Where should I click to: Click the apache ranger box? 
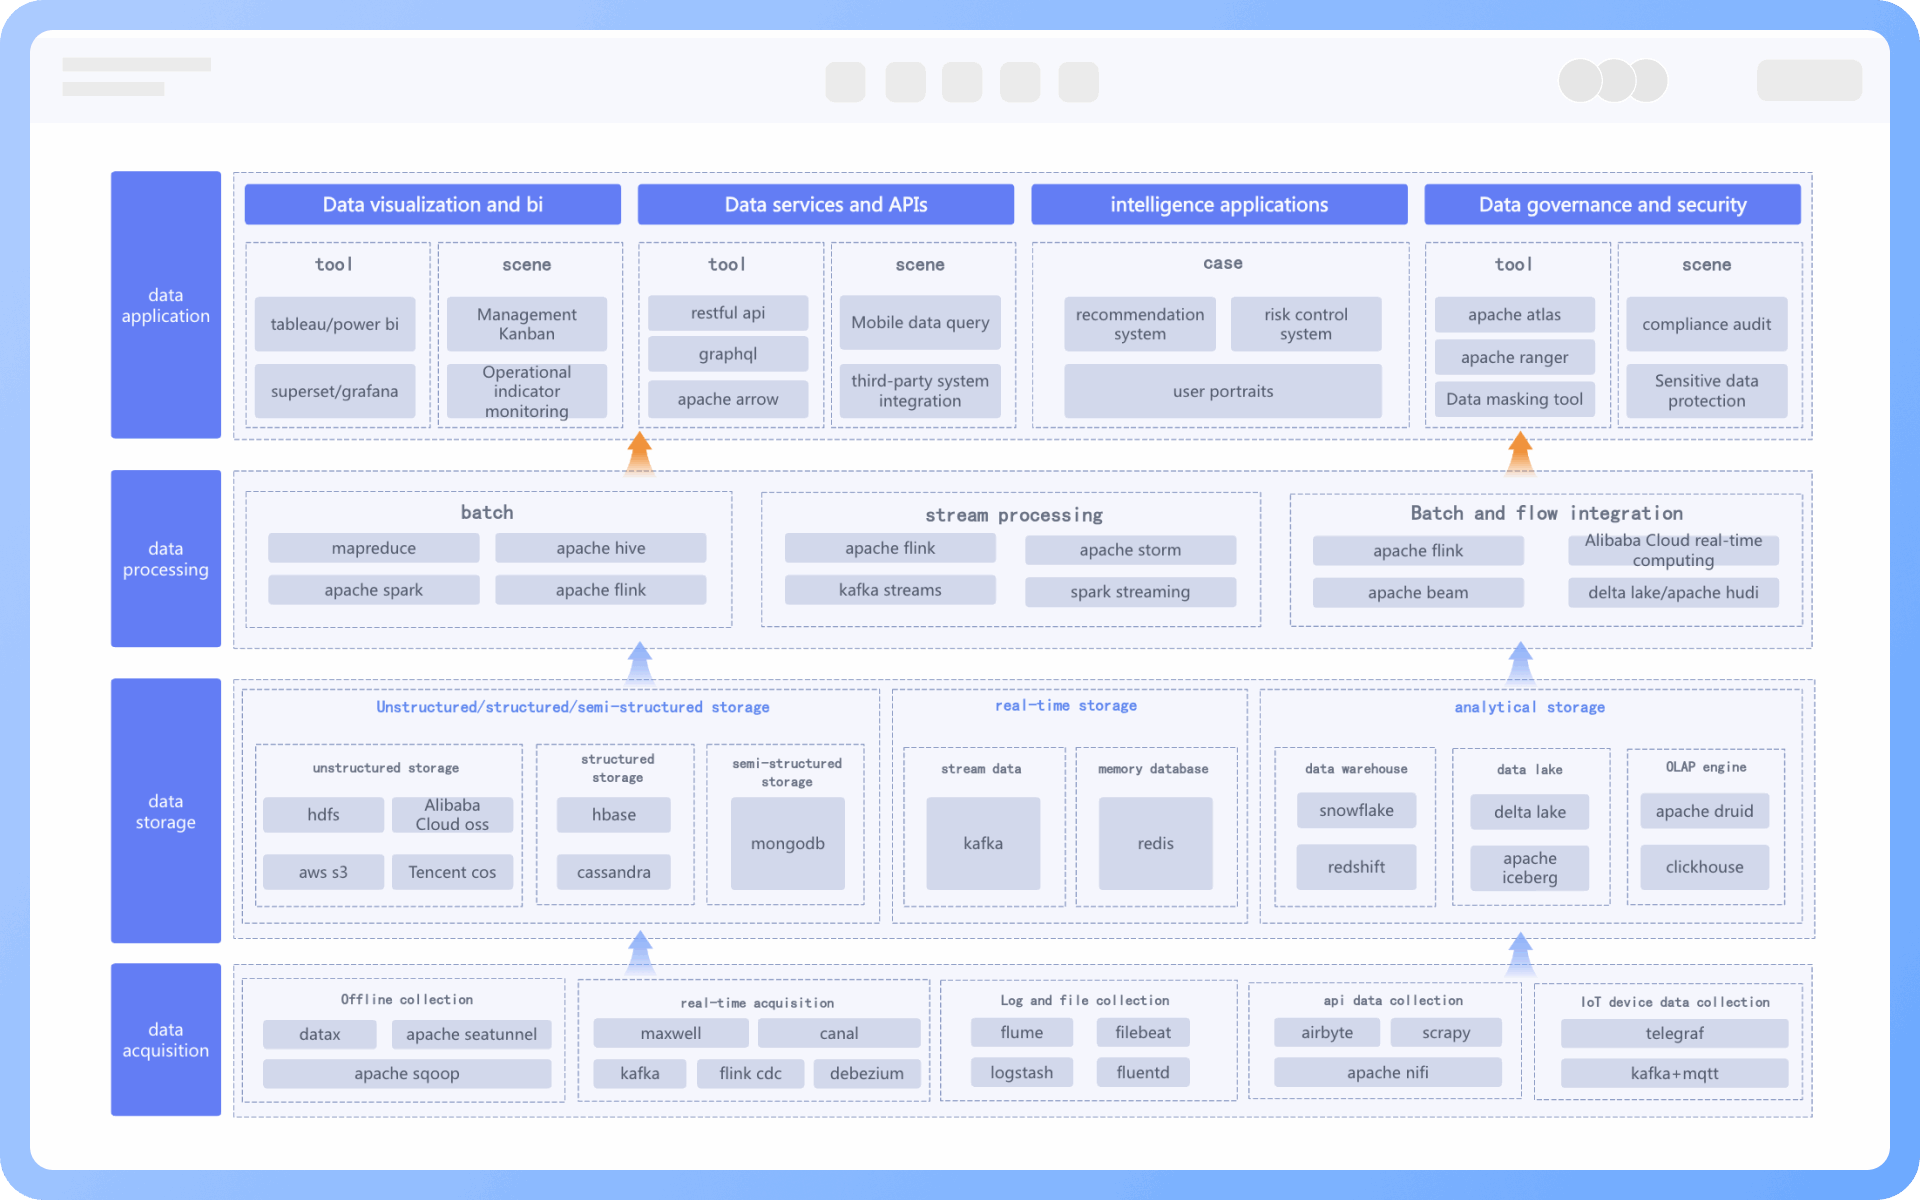click(1514, 357)
